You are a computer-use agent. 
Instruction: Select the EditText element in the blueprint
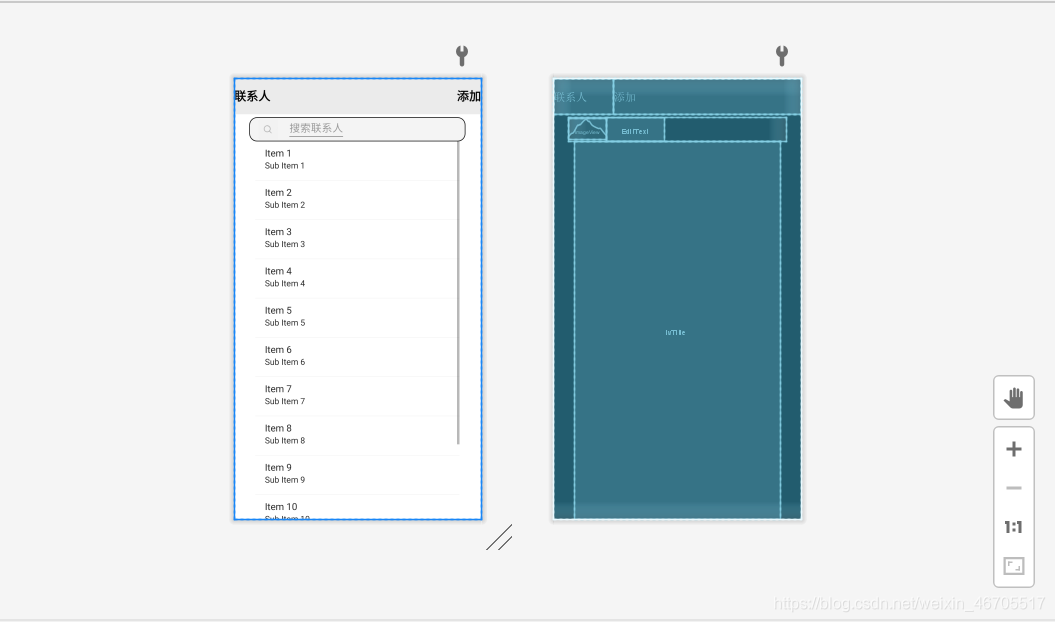pyautogui.click(x=635, y=129)
